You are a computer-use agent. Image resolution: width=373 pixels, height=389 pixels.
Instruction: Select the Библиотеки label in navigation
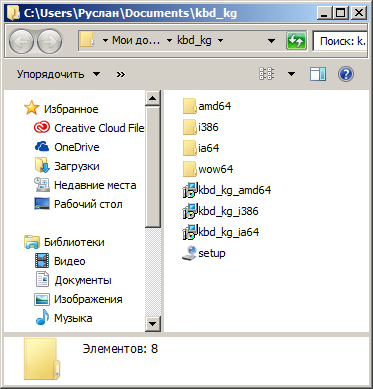[x=74, y=242]
